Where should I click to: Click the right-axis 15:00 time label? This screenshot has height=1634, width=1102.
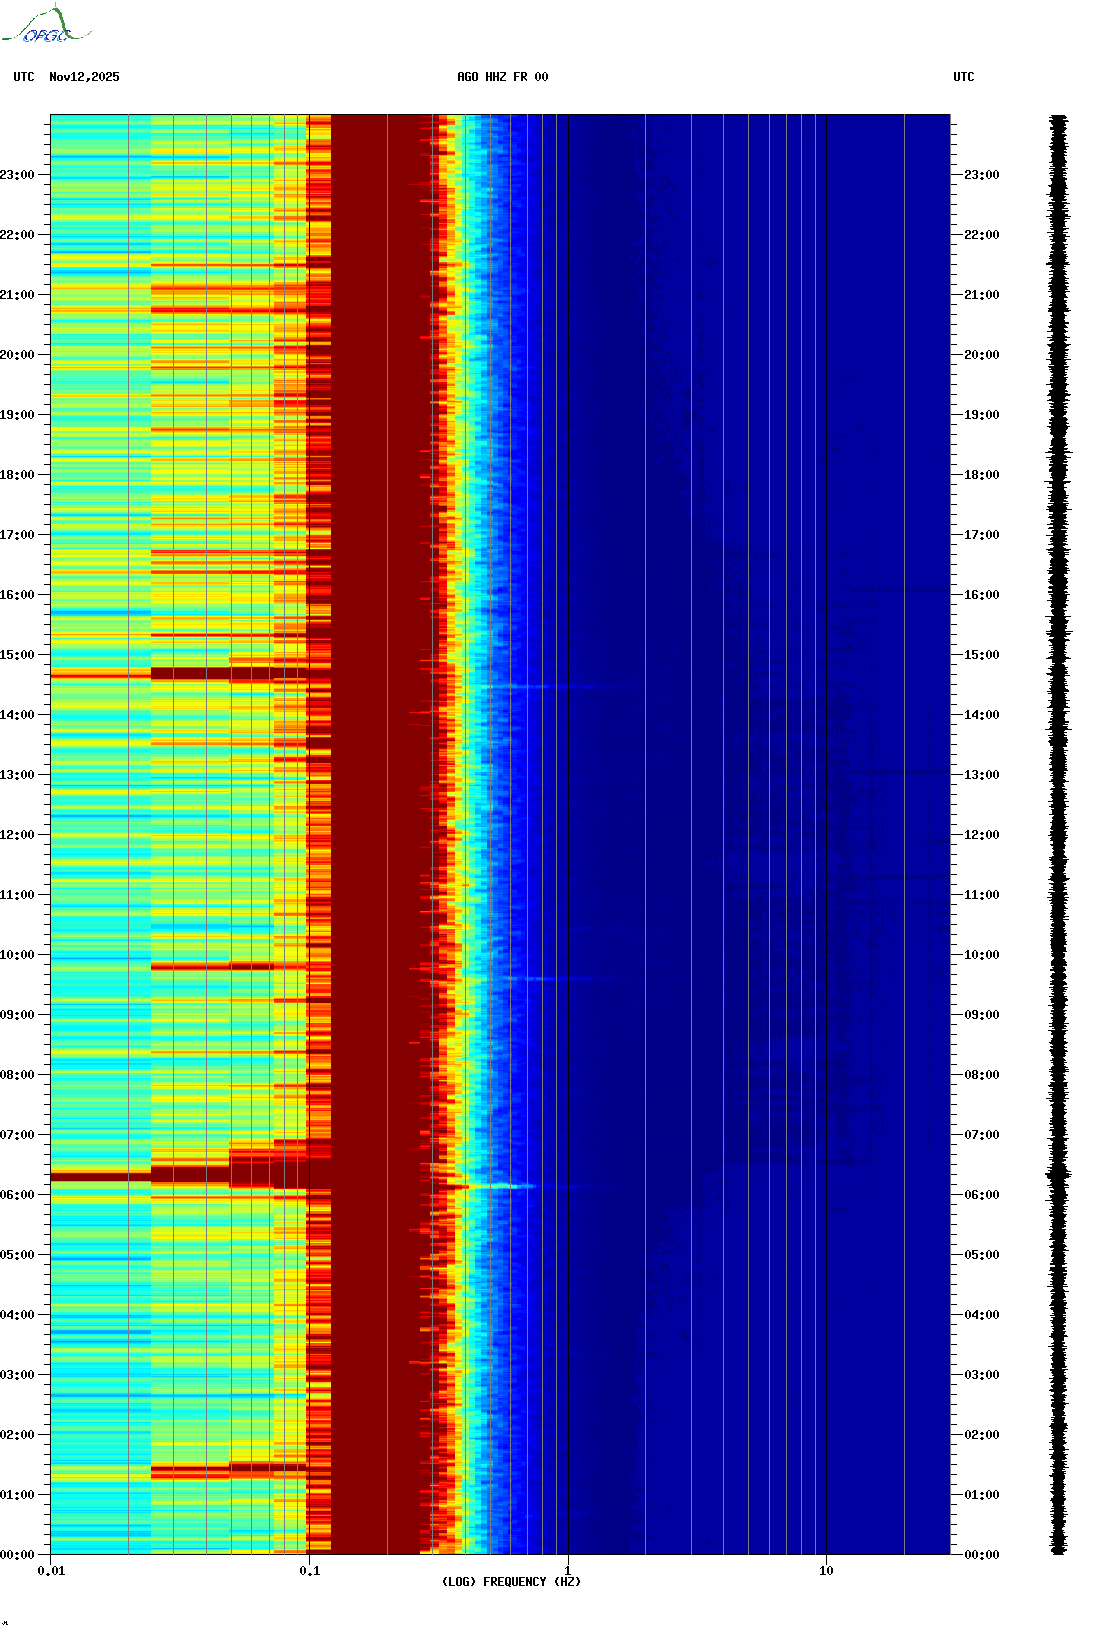[982, 655]
